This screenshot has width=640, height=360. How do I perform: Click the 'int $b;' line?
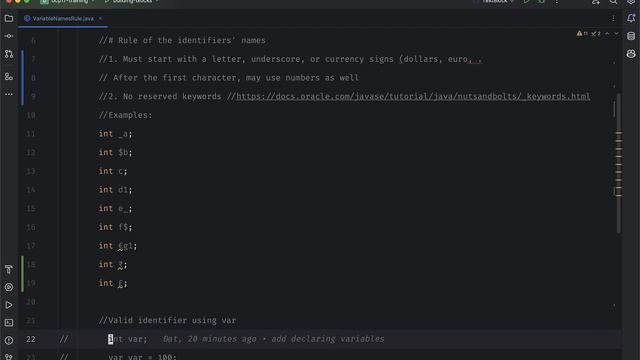[116, 153]
